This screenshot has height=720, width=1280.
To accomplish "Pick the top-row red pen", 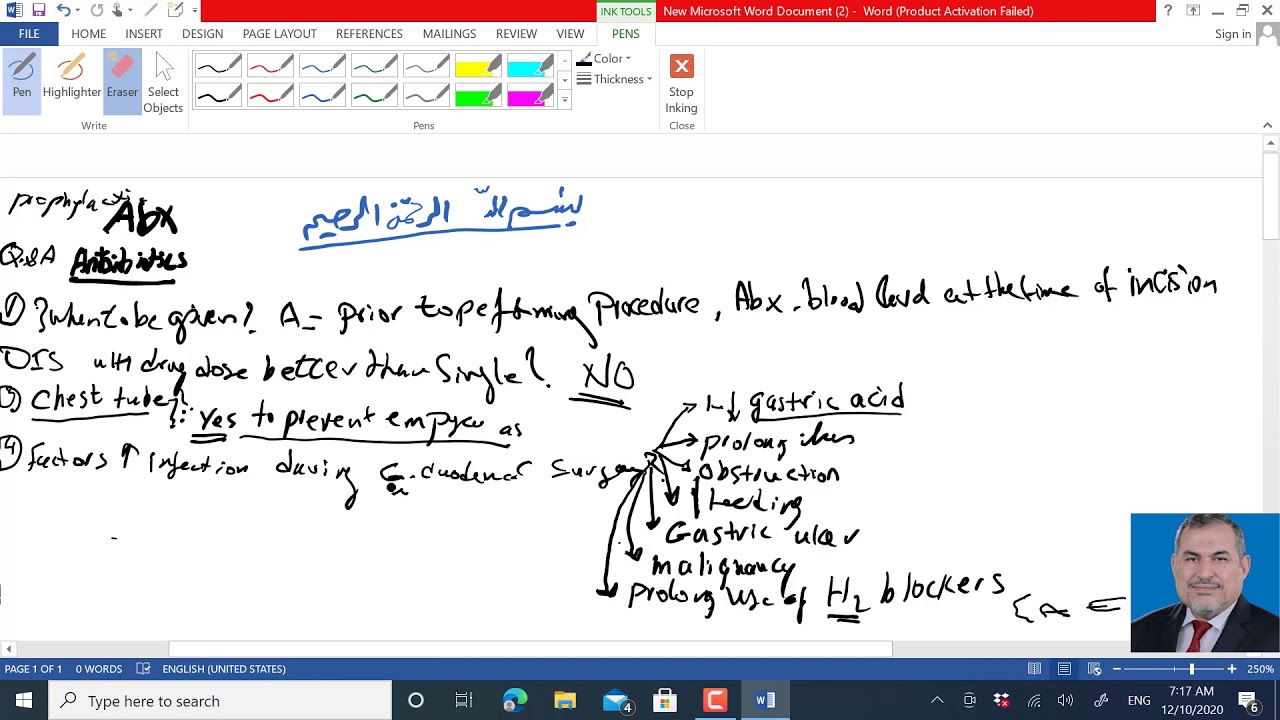I will coord(271,67).
